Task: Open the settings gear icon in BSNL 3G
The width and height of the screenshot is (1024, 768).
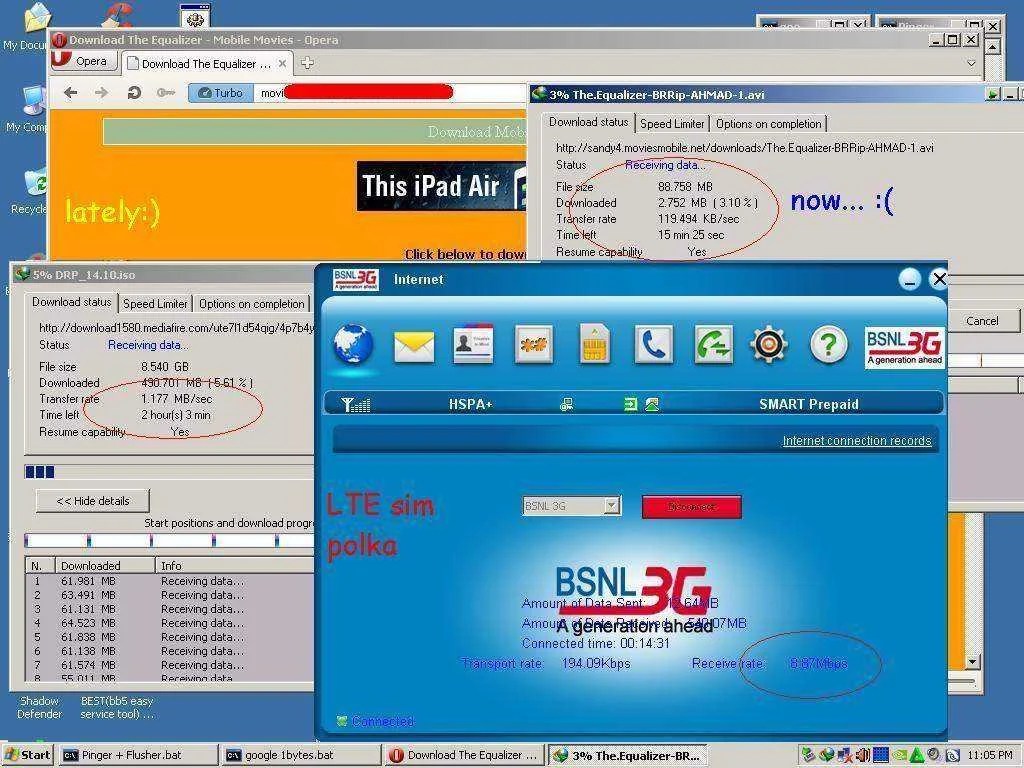Action: (x=769, y=344)
